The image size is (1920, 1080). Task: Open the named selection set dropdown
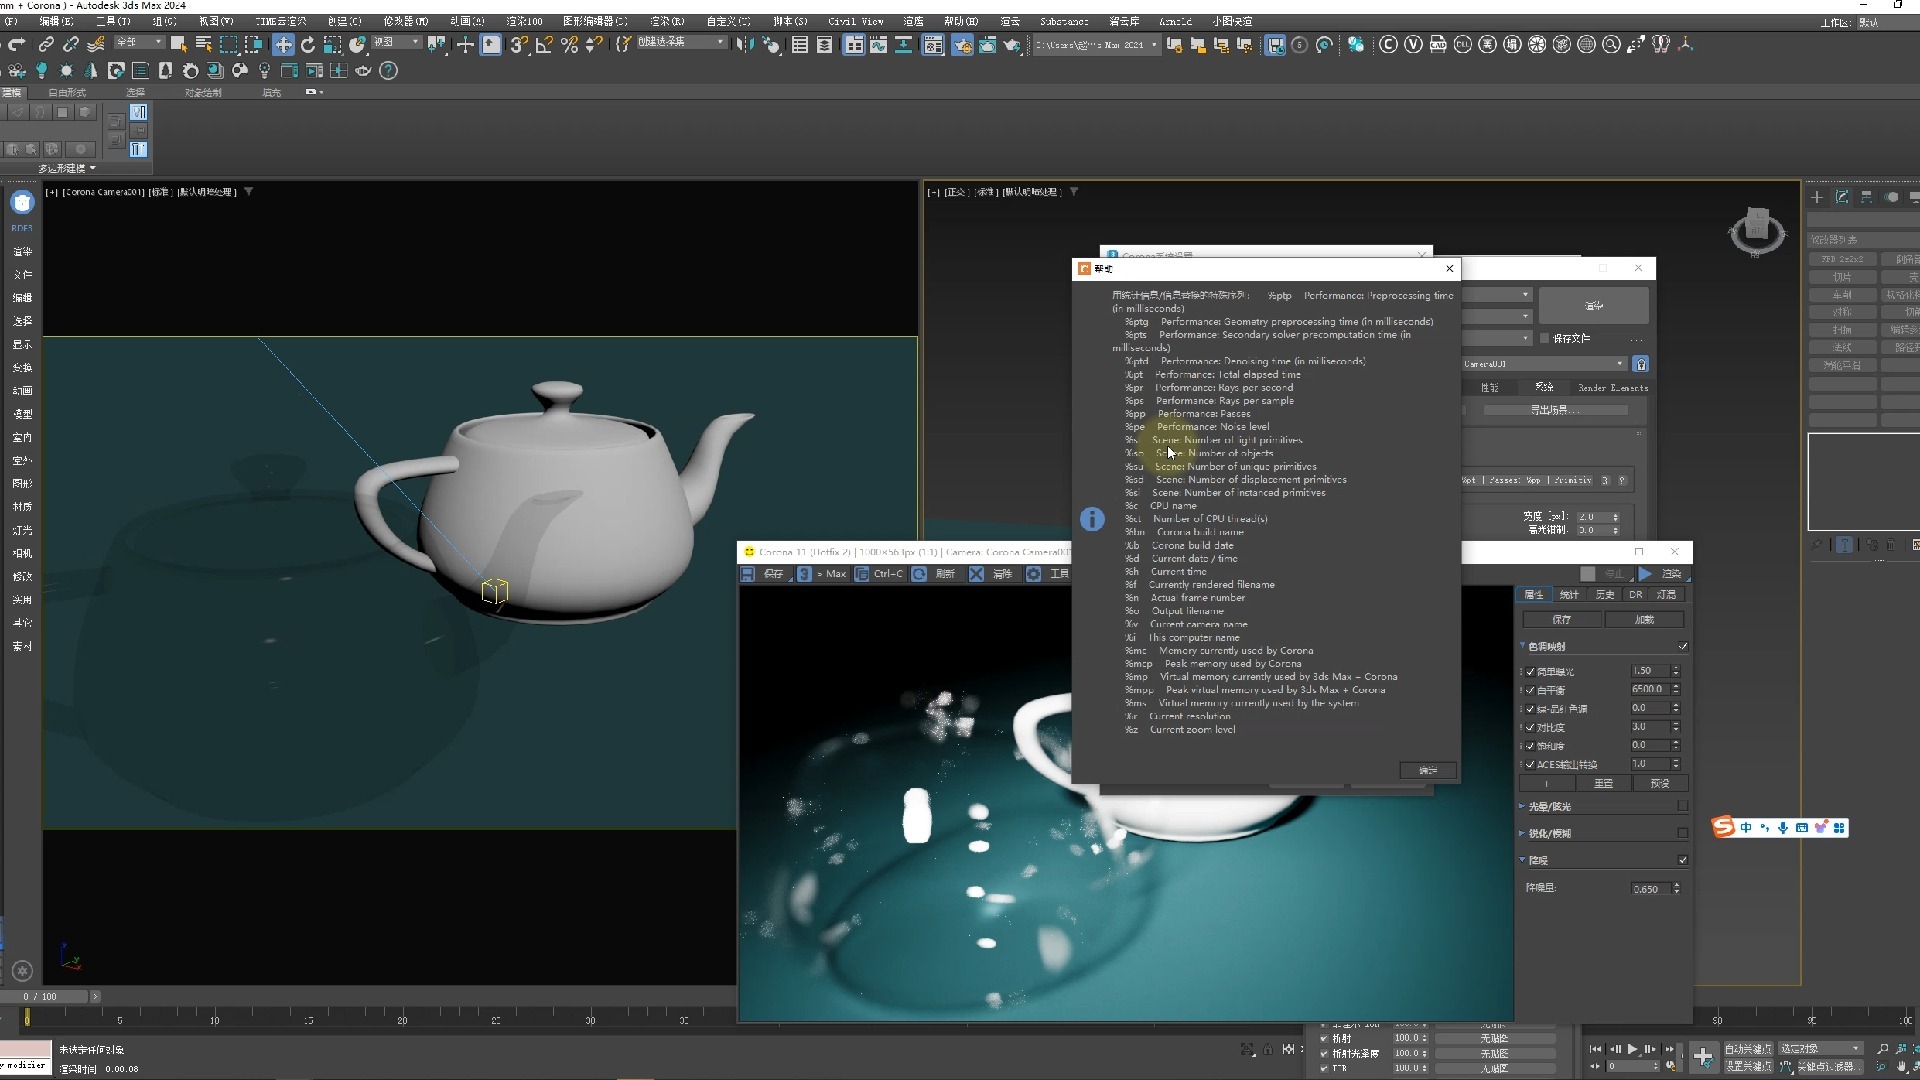720,43
